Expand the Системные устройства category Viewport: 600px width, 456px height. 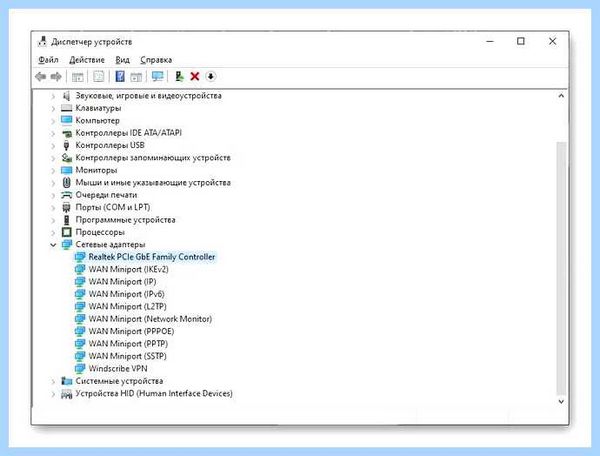coord(53,381)
